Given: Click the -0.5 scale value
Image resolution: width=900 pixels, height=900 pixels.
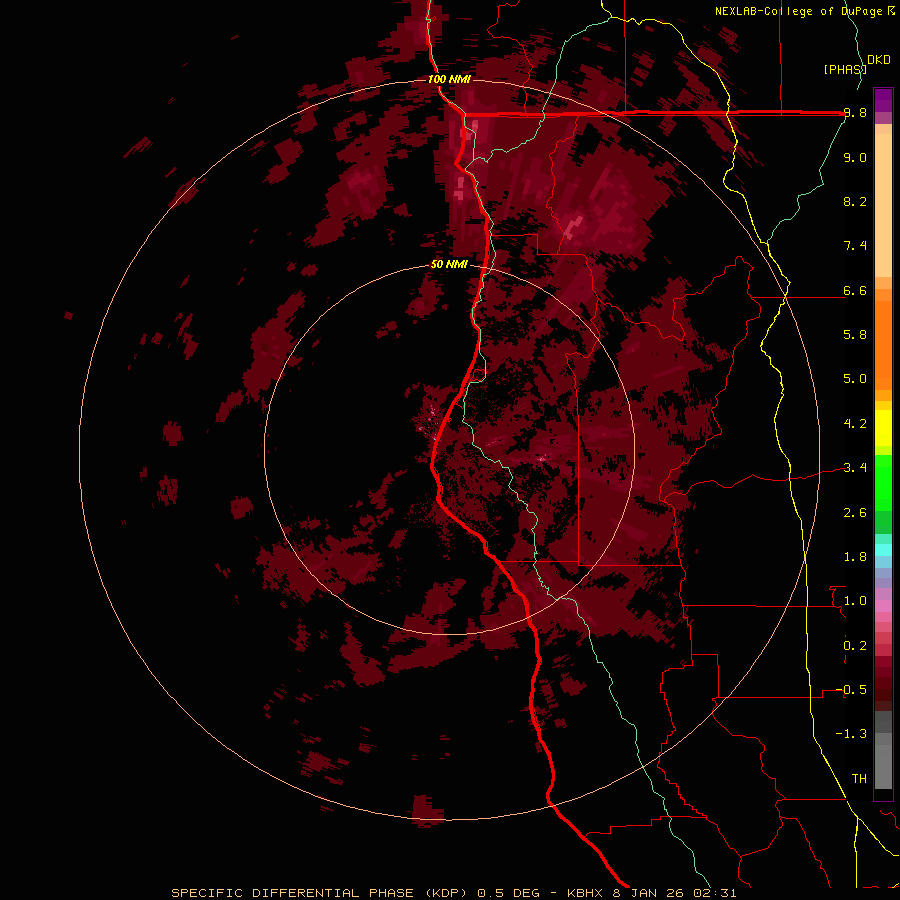Looking at the screenshot, I should (x=852, y=690).
